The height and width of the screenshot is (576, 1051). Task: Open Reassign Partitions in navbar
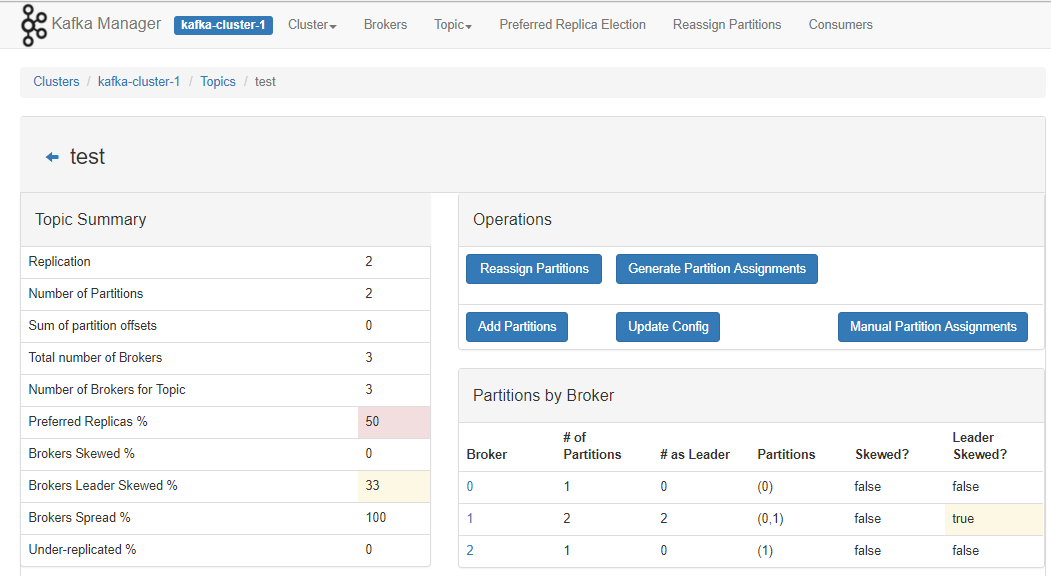click(727, 25)
